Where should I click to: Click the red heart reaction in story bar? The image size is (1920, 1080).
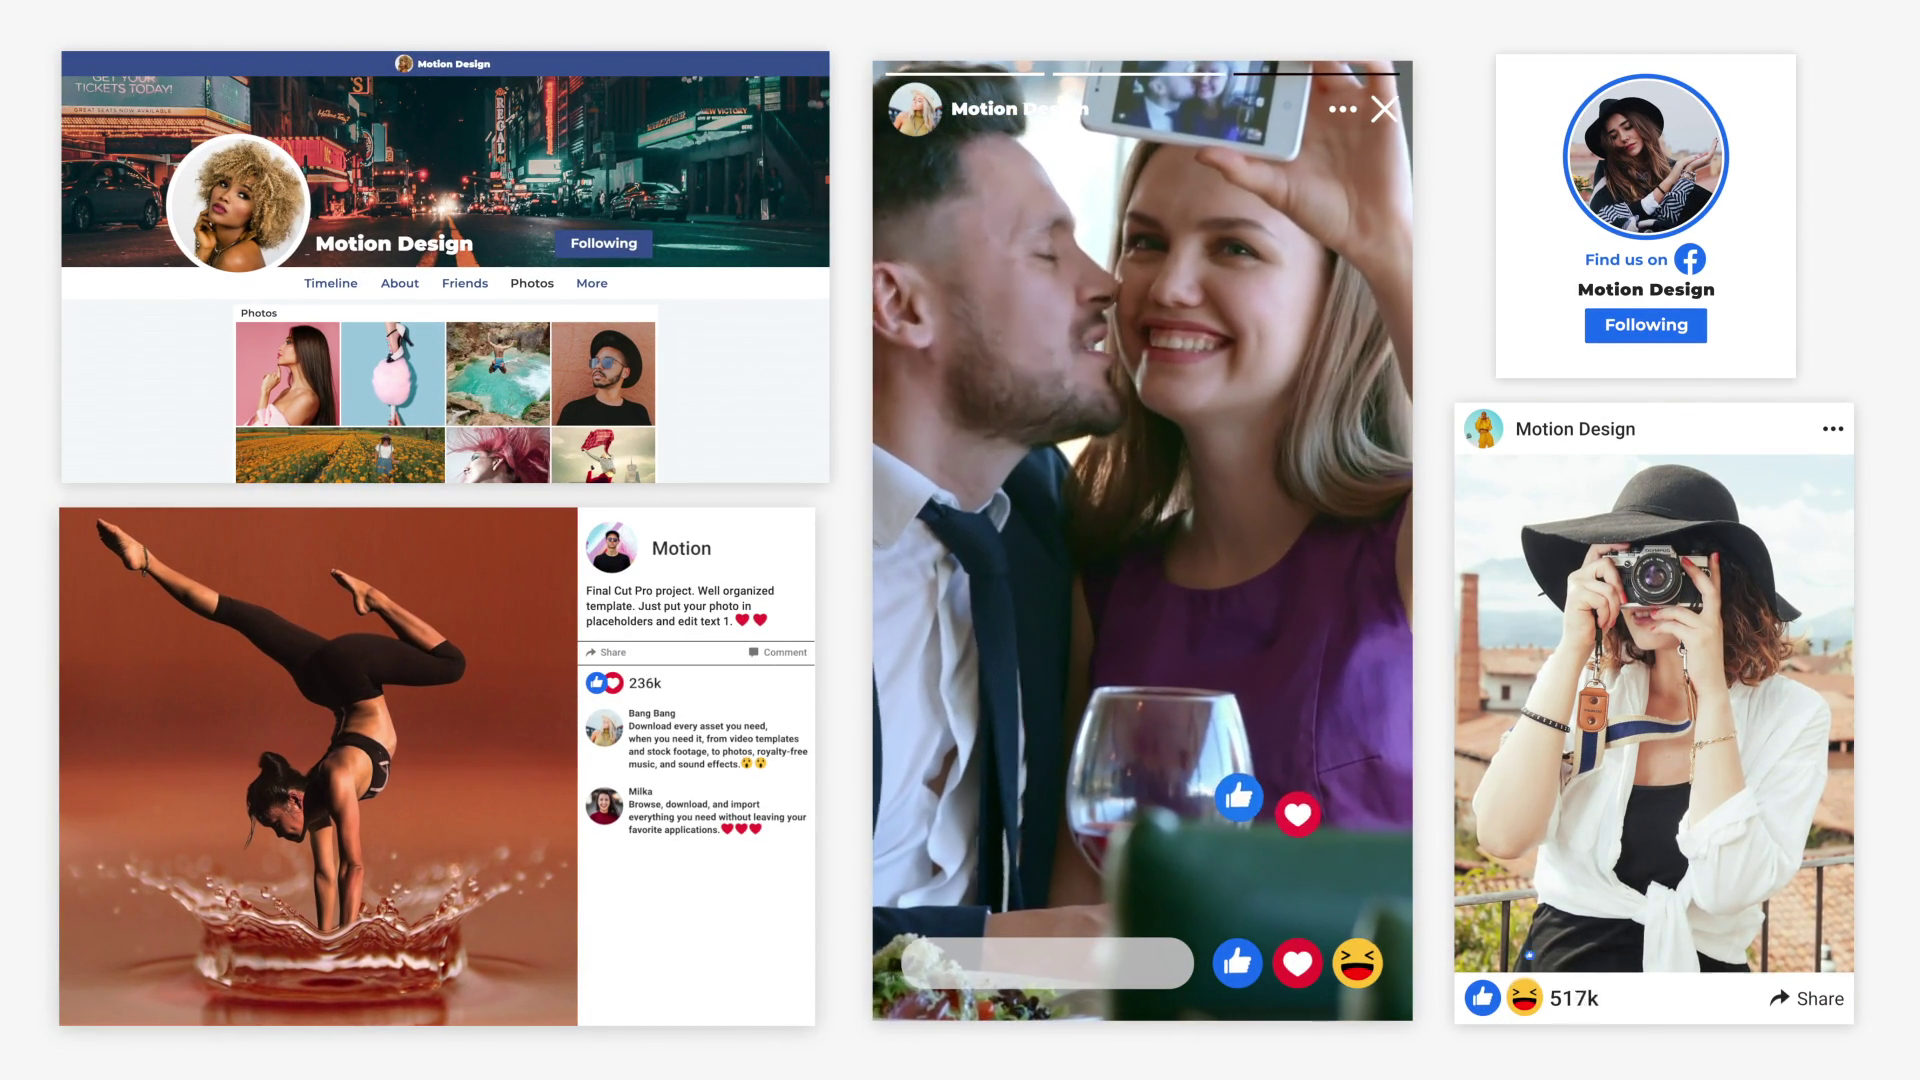[x=1297, y=963]
